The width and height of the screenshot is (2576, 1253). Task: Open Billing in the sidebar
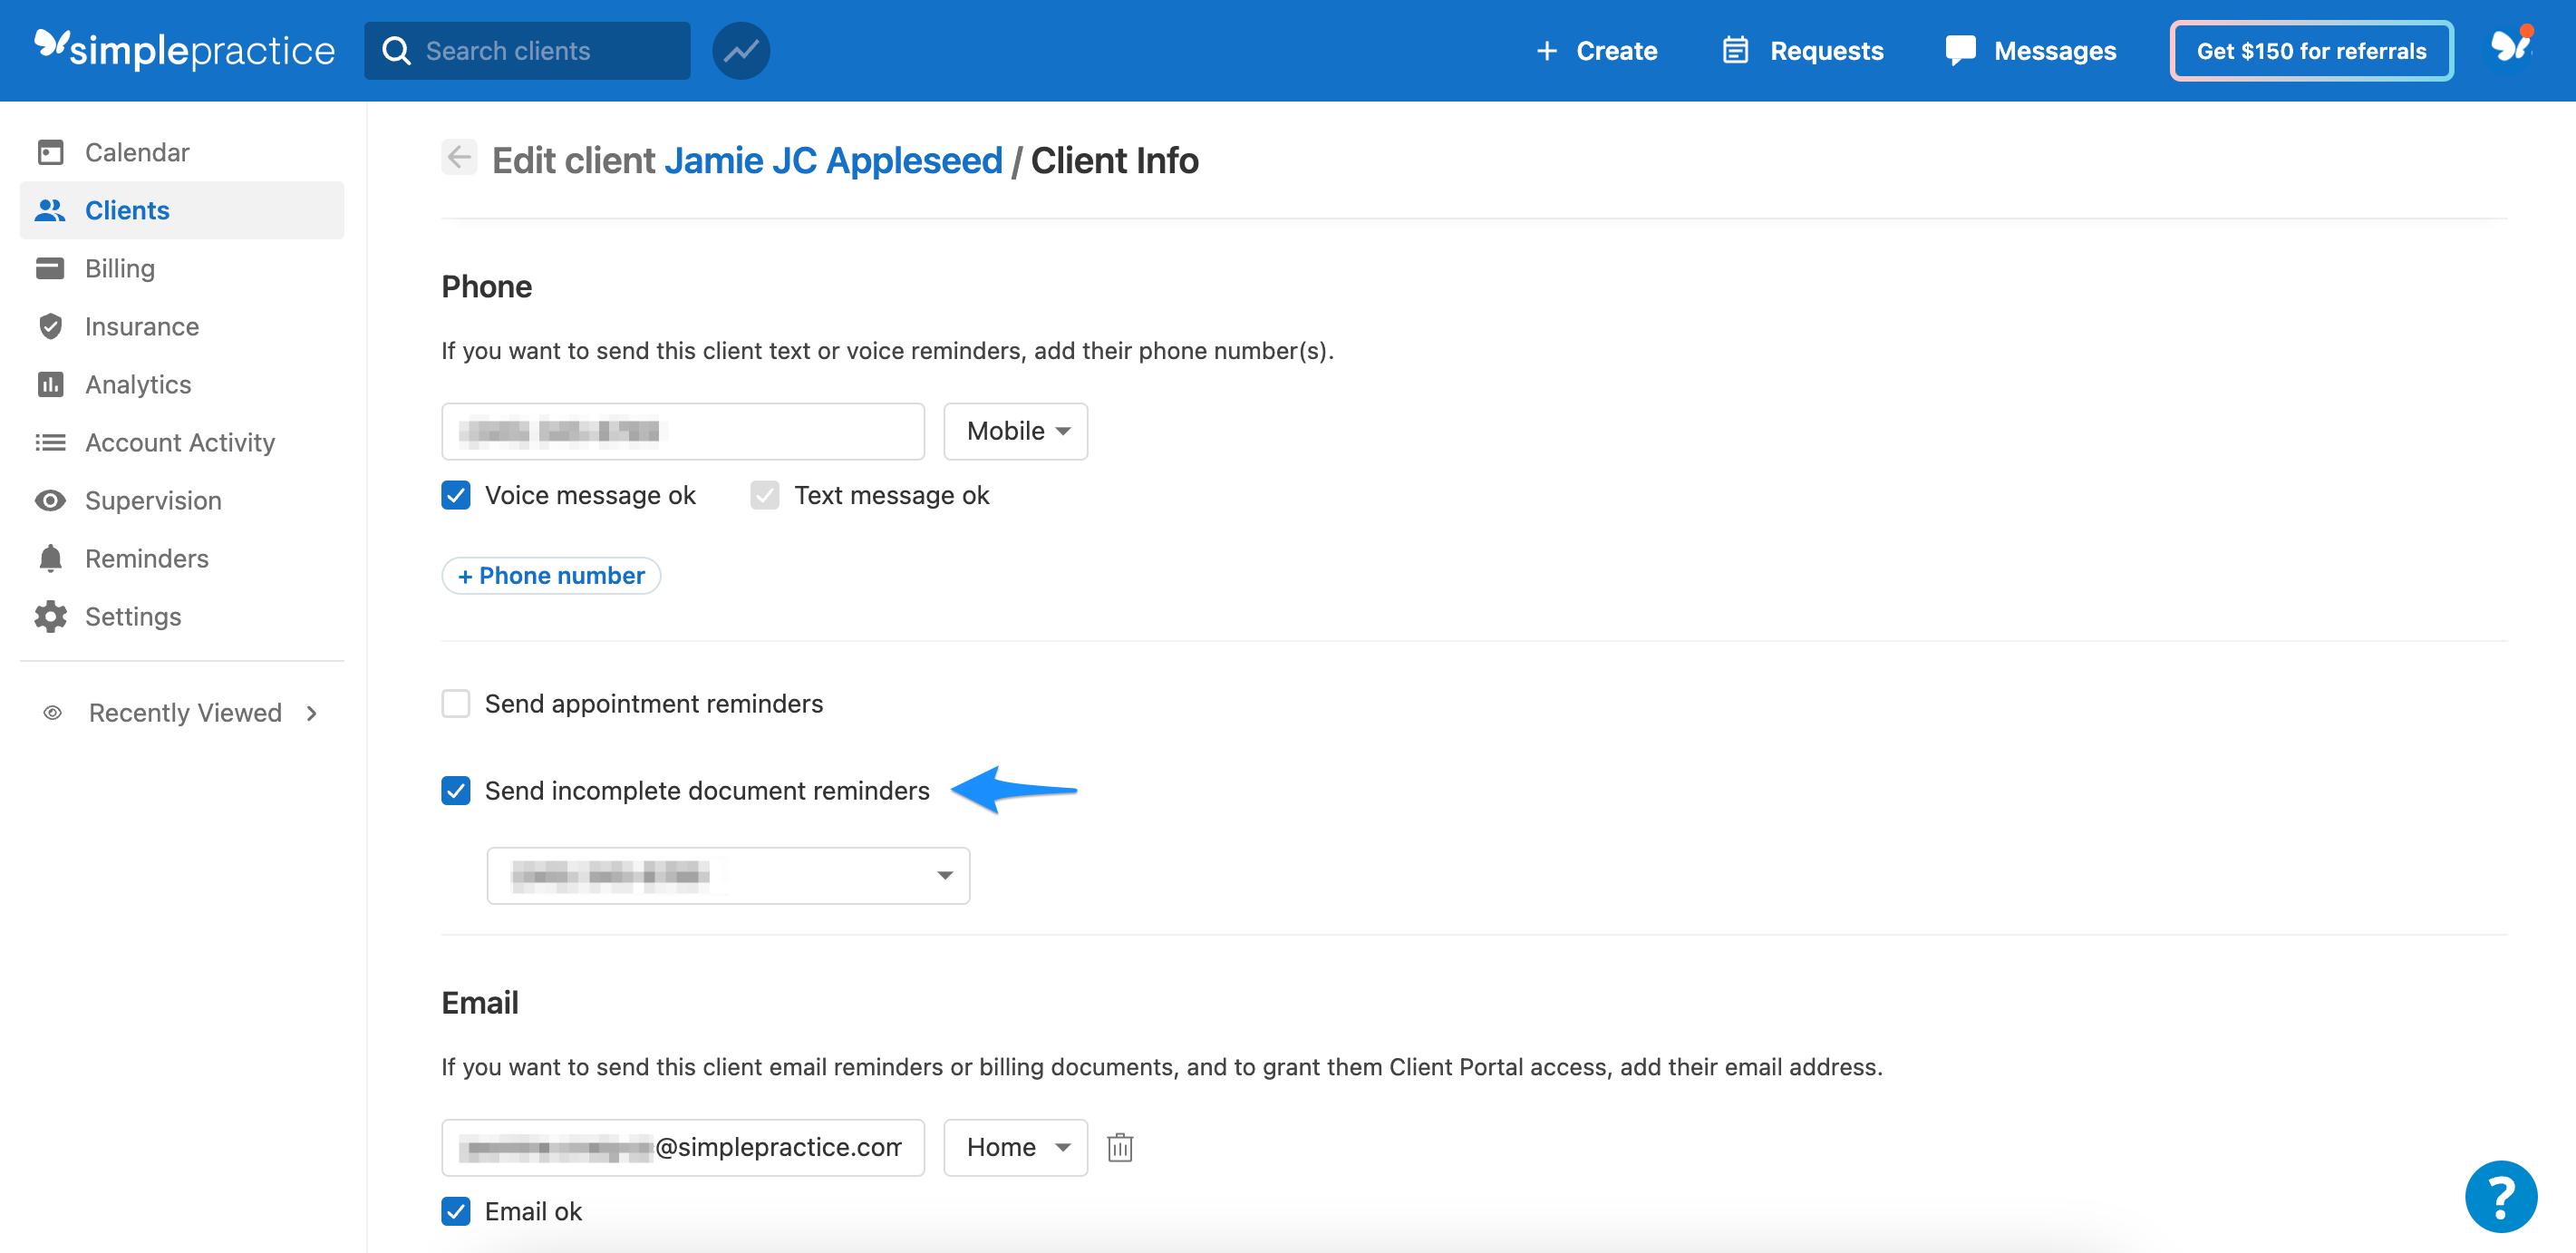[119, 268]
